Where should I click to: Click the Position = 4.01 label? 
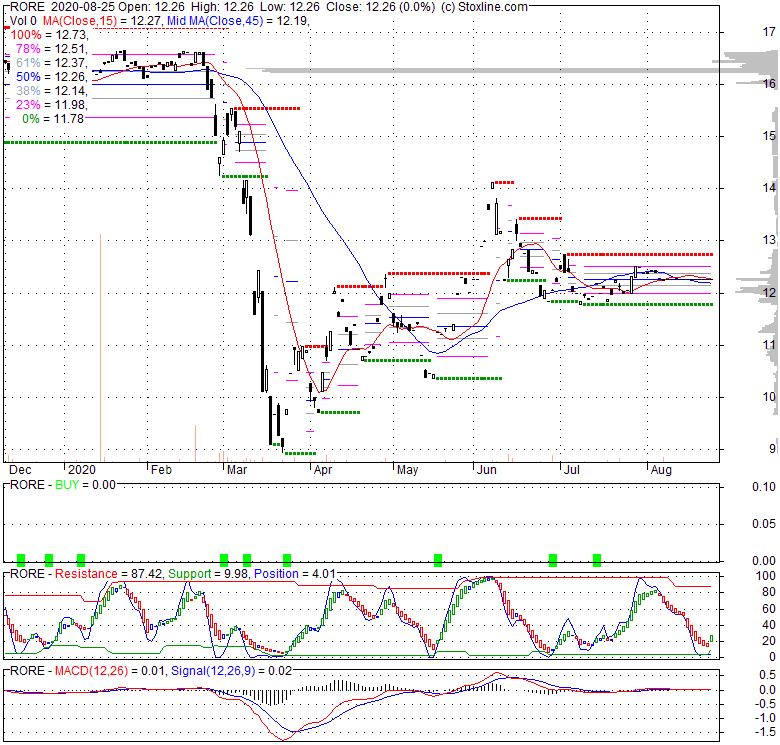coord(295,574)
